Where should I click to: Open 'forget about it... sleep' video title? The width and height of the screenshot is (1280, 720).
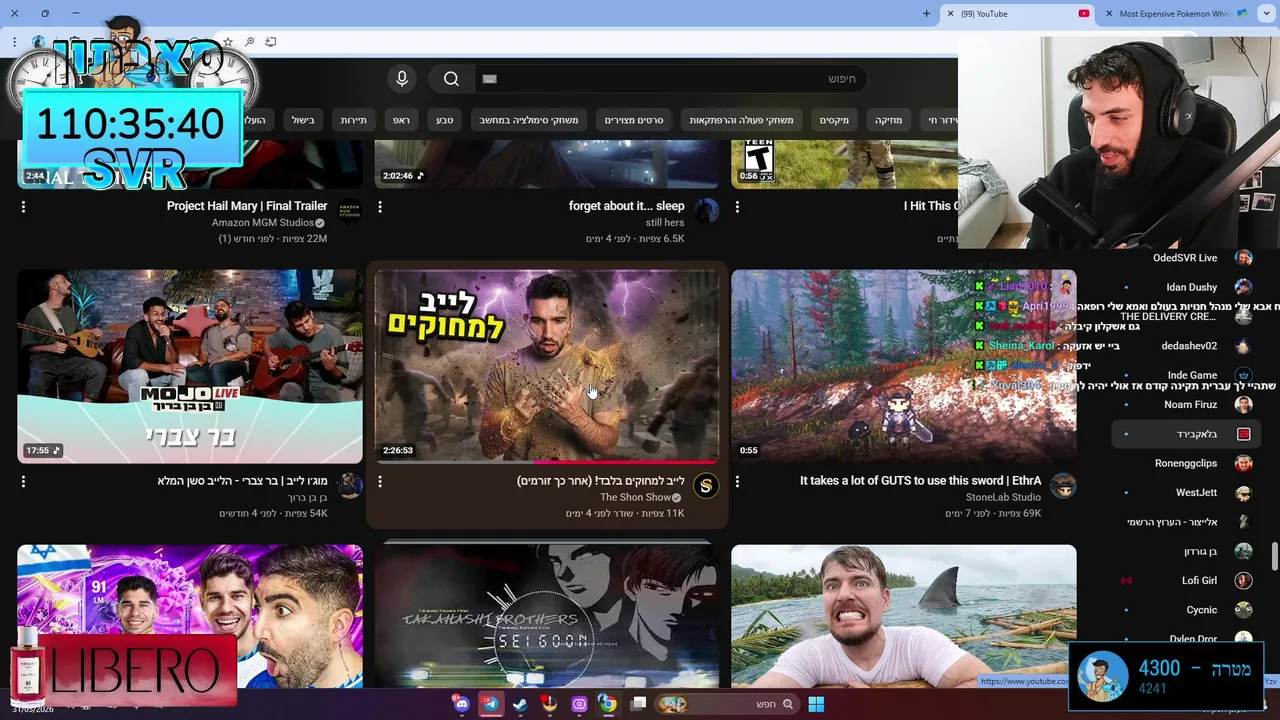coord(627,206)
